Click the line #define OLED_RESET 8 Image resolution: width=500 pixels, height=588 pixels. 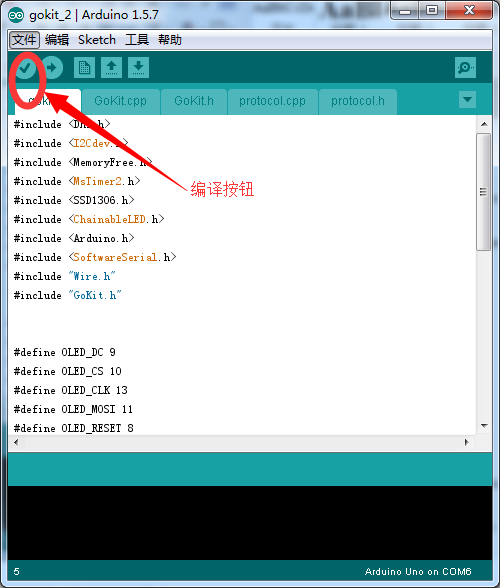(74, 428)
